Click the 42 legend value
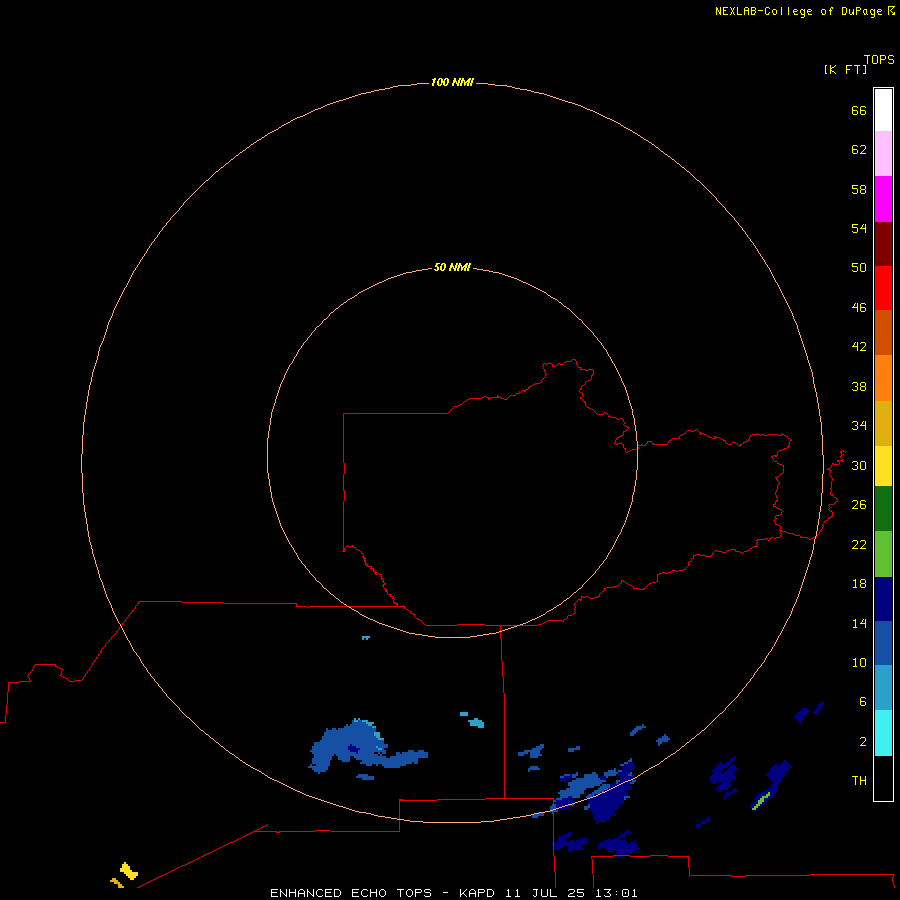900x900 pixels. pos(859,347)
